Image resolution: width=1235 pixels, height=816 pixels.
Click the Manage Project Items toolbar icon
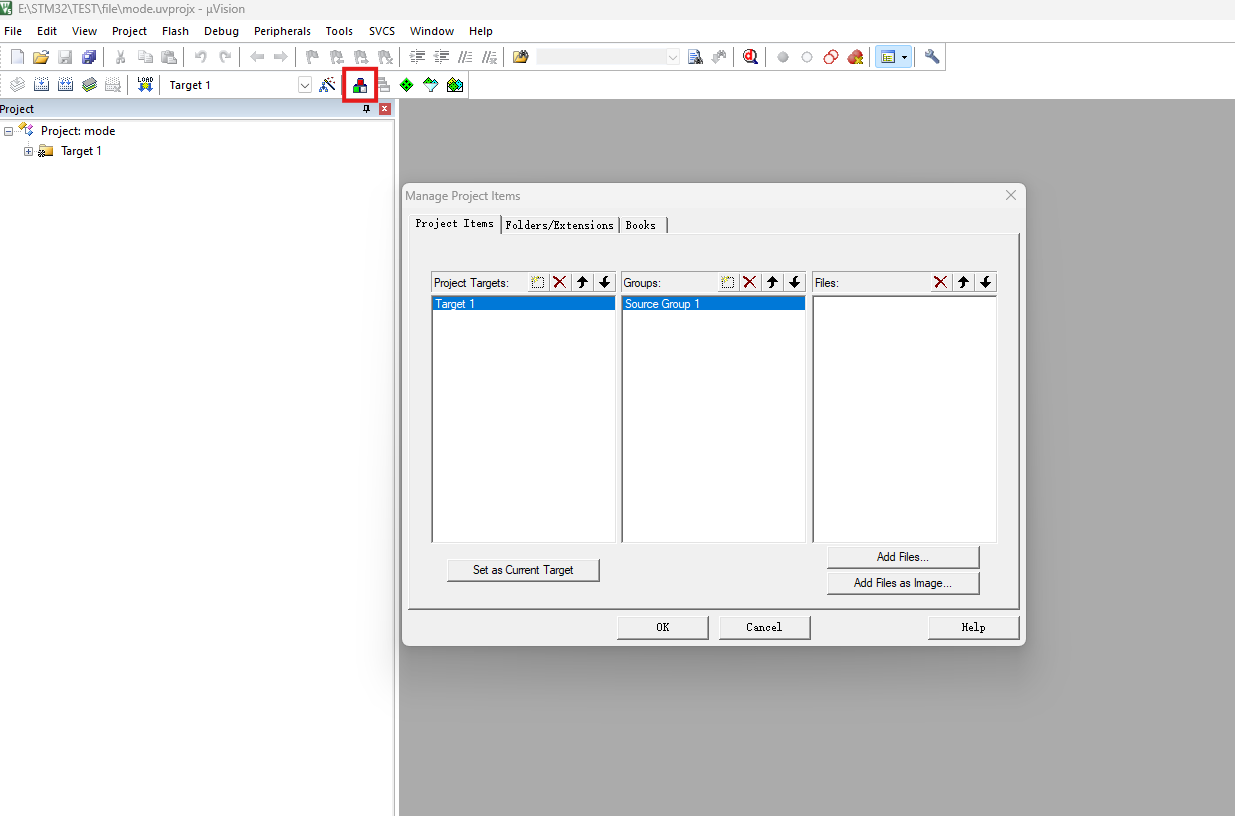359,85
